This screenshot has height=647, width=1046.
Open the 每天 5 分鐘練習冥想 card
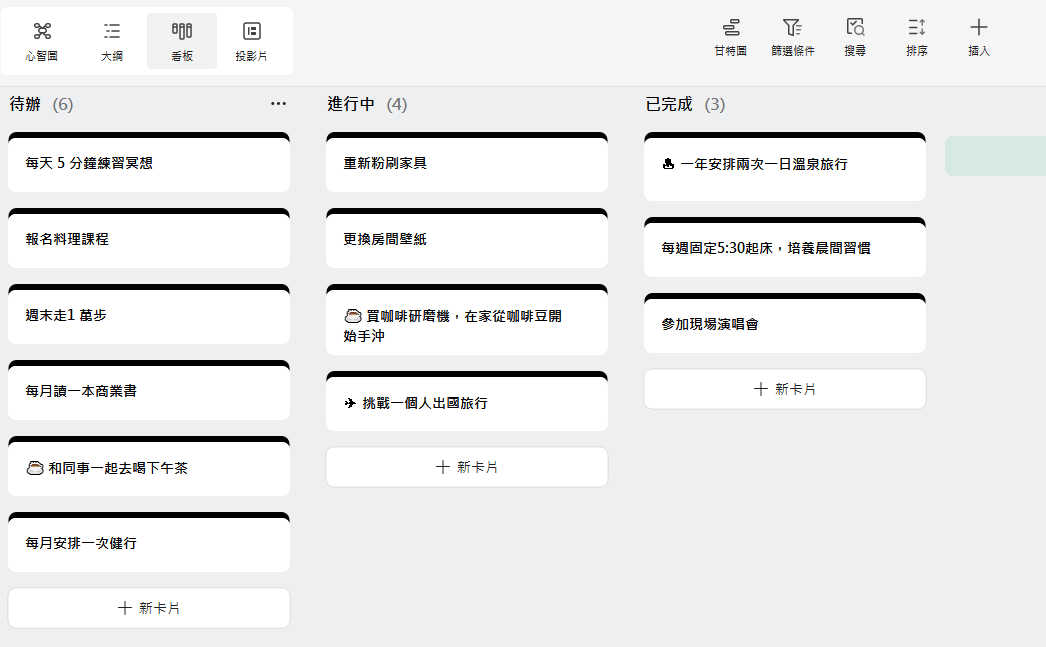[x=149, y=163]
